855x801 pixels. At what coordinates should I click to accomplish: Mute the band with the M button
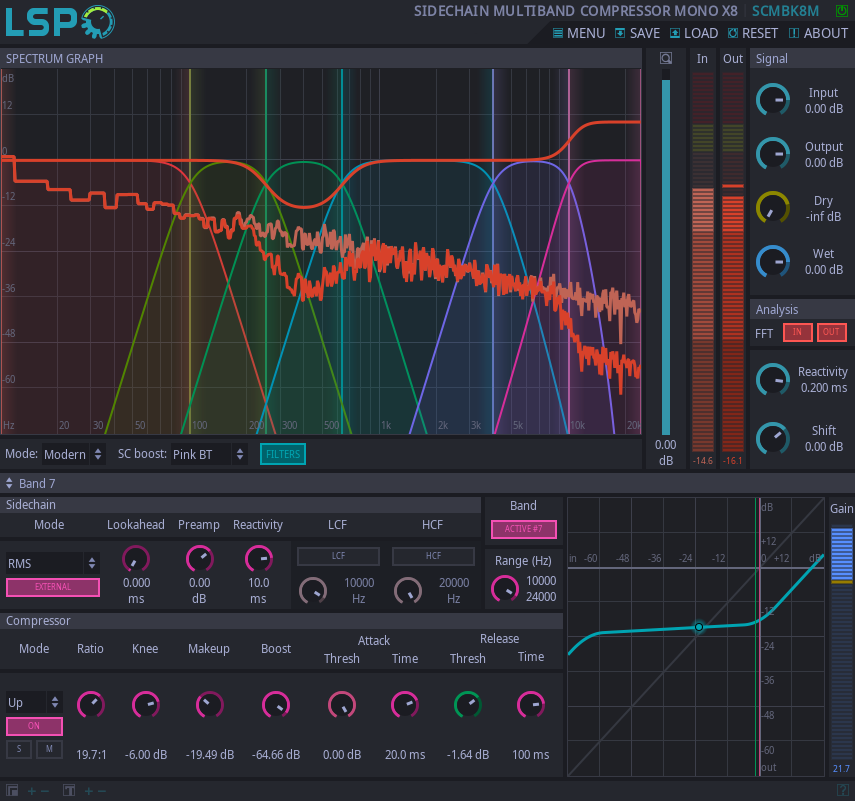[49, 750]
